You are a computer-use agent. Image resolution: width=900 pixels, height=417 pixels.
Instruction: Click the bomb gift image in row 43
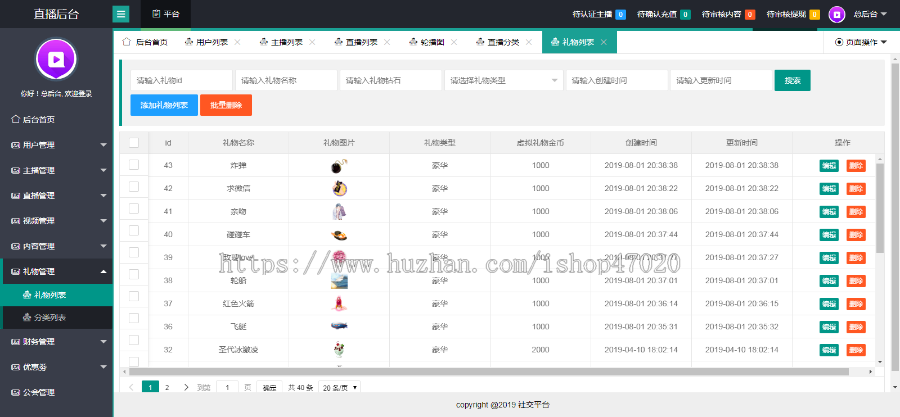[339, 166]
